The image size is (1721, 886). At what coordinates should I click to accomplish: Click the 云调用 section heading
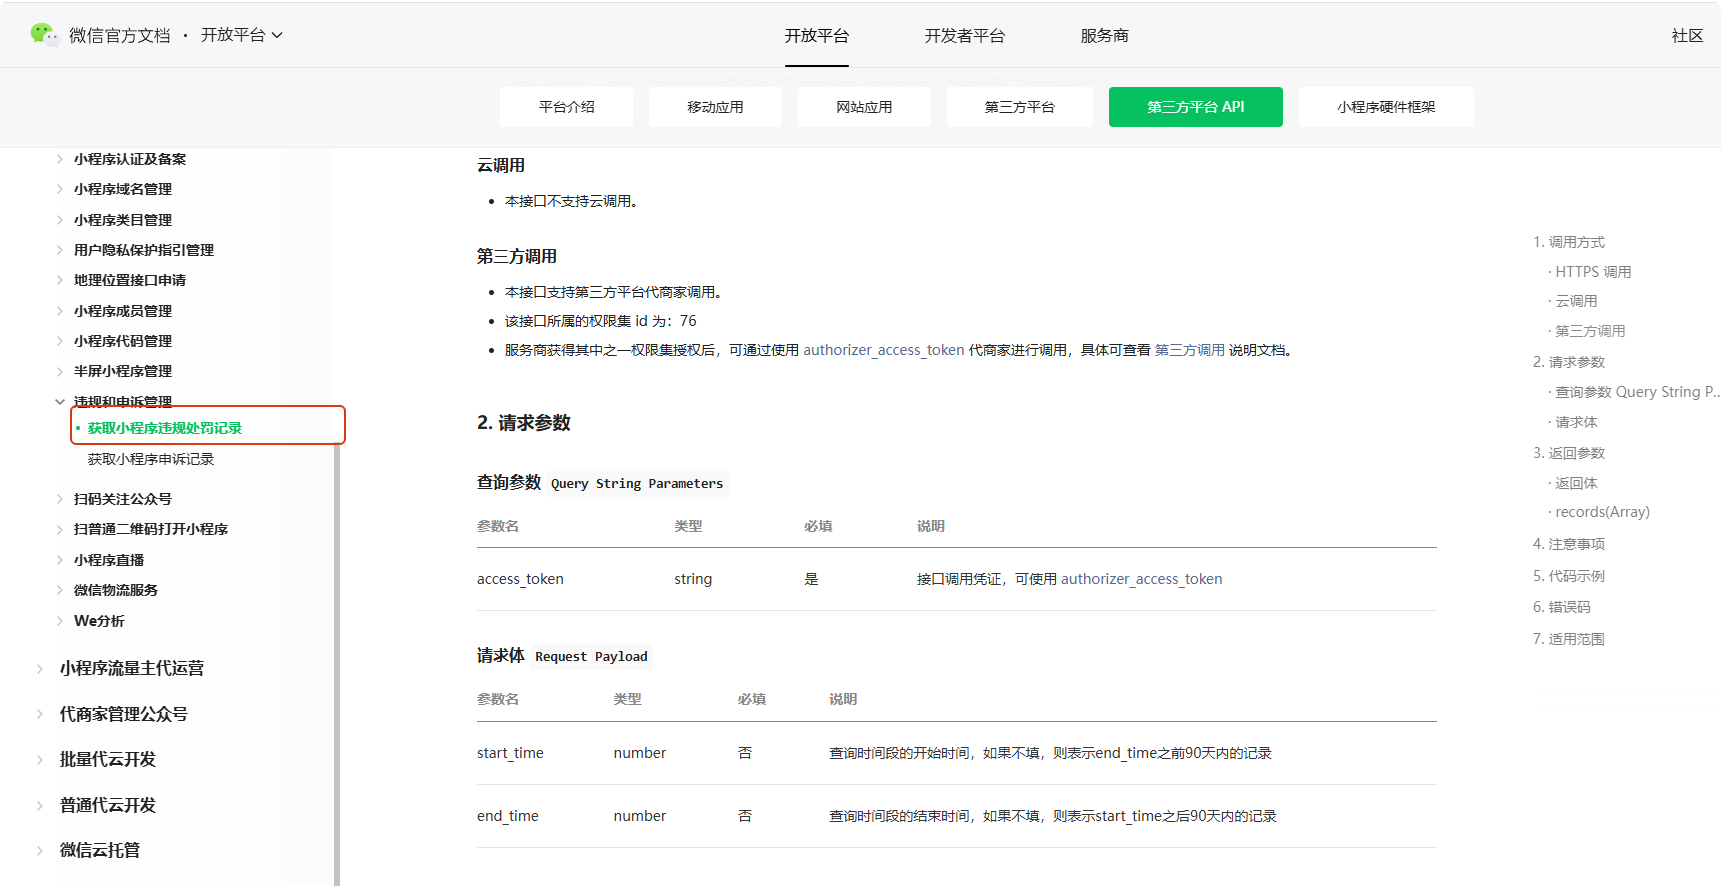click(x=501, y=165)
